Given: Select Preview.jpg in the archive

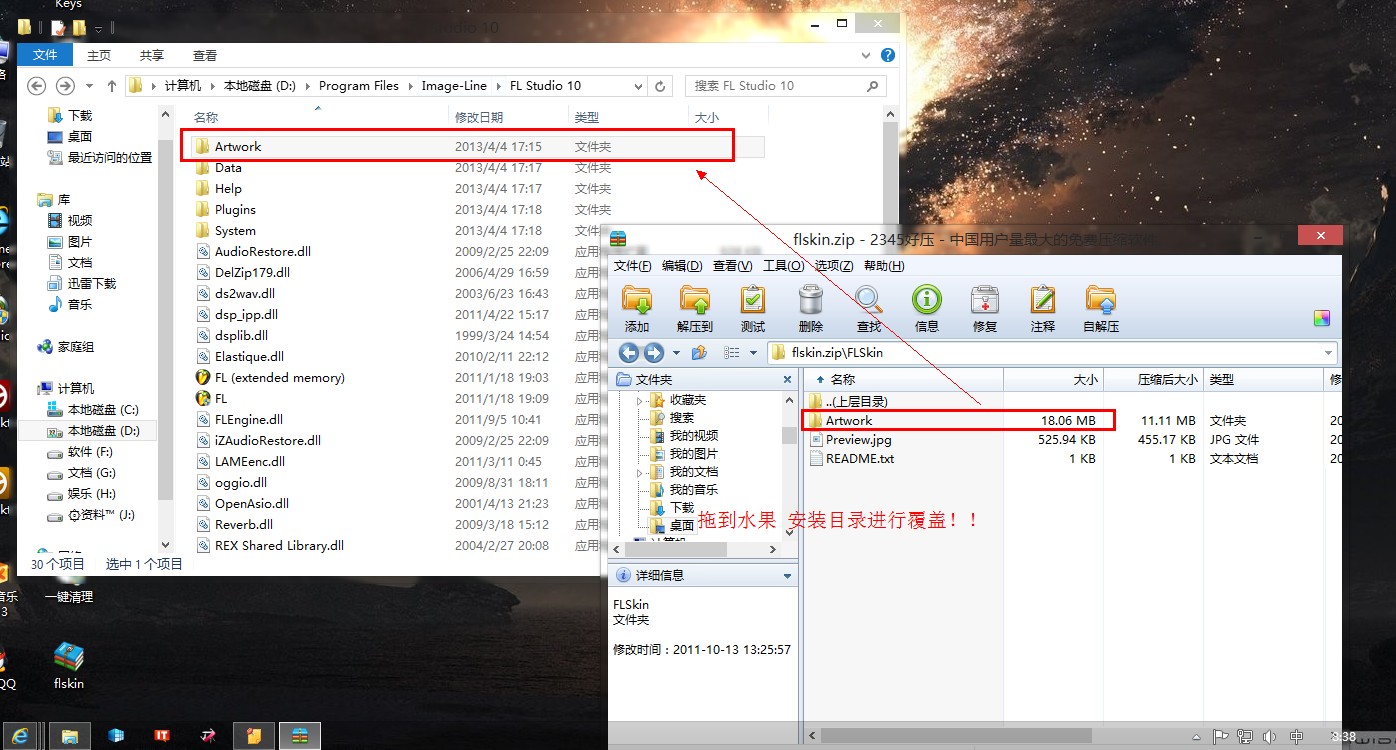Looking at the screenshot, I should [x=858, y=440].
